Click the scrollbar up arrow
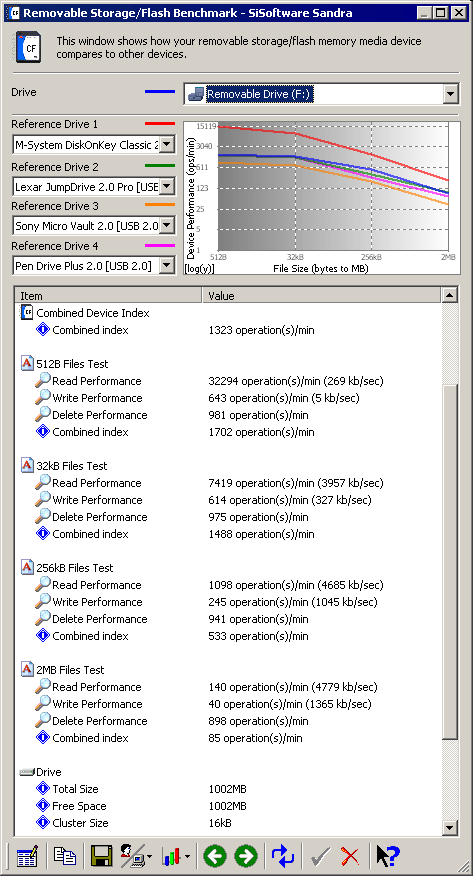This screenshot has width=473, height=876. [x=450, y=296]
